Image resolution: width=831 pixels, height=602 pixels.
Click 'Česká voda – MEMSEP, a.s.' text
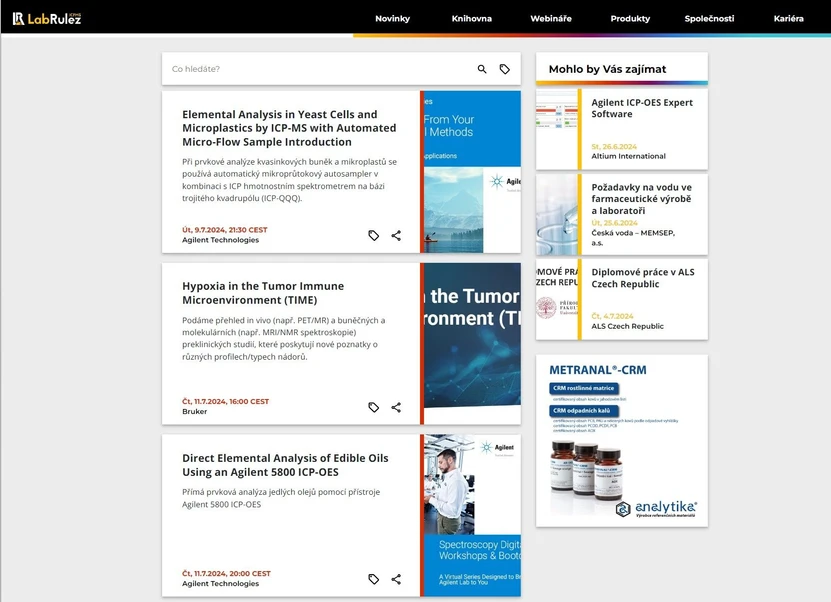tap(633, 238)
